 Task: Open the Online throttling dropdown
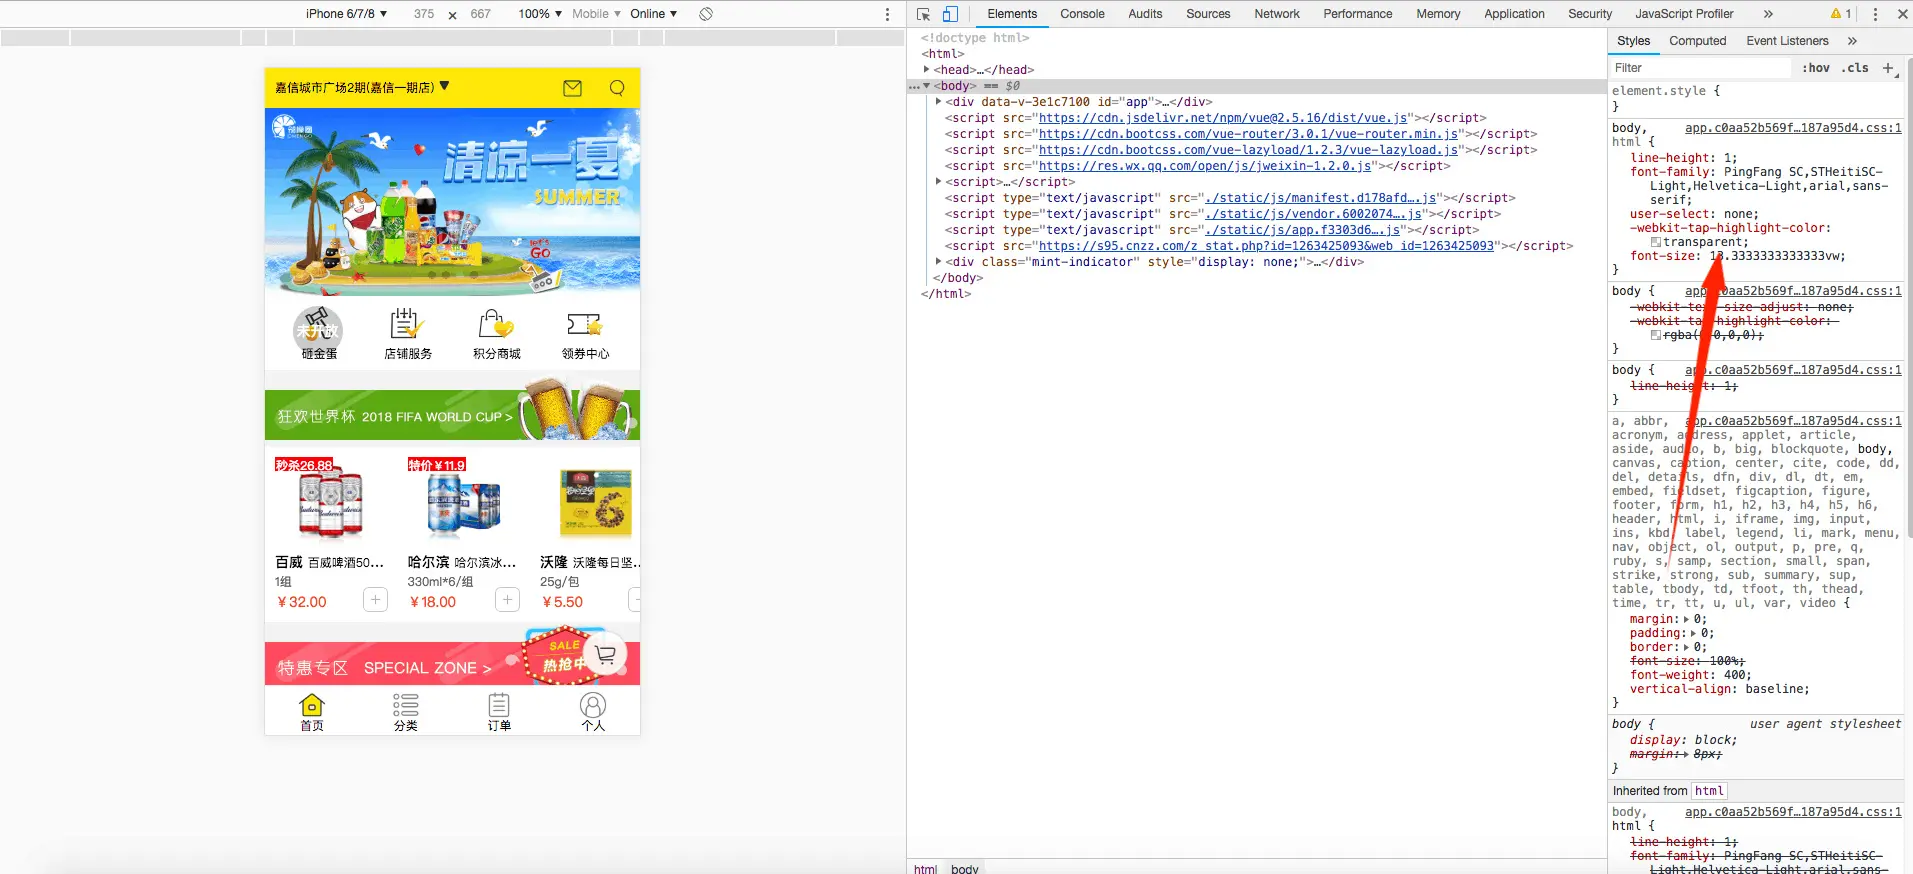click(x=653, y=14)
